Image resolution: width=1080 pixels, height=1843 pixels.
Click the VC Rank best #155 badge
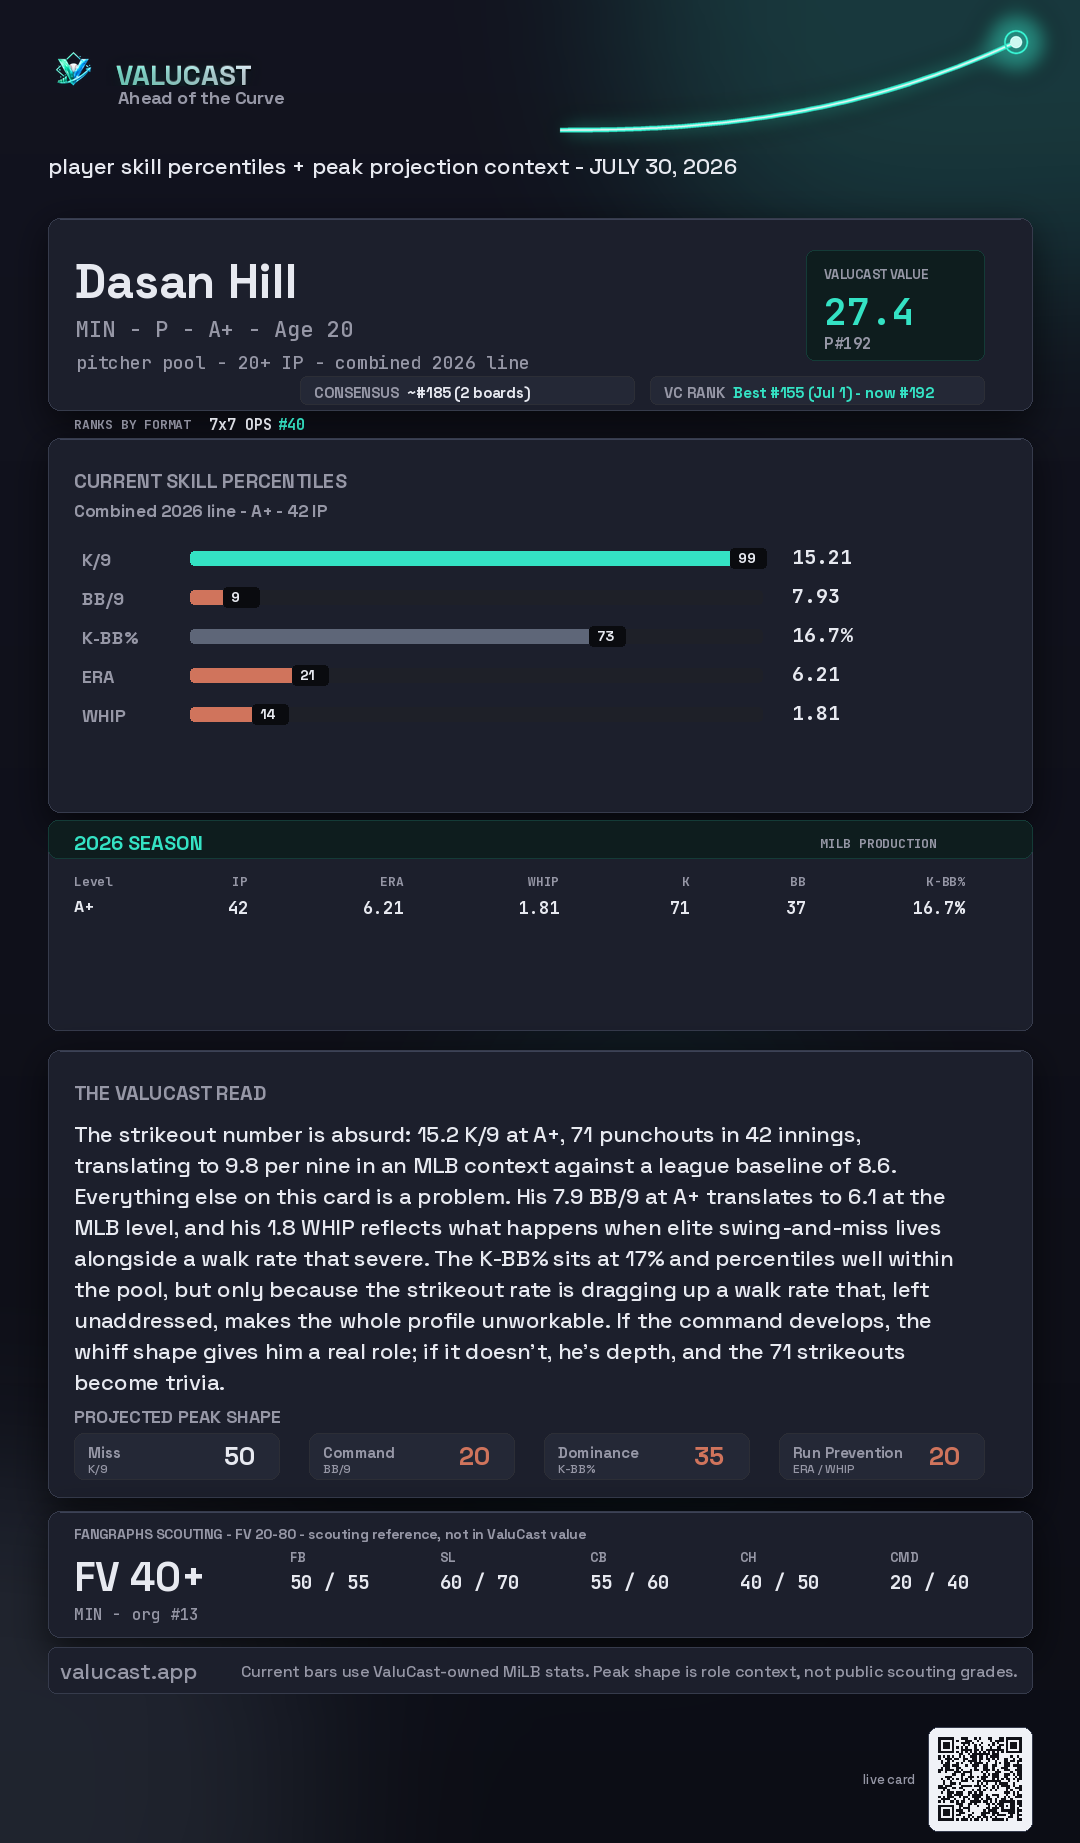tap(817, 392)
